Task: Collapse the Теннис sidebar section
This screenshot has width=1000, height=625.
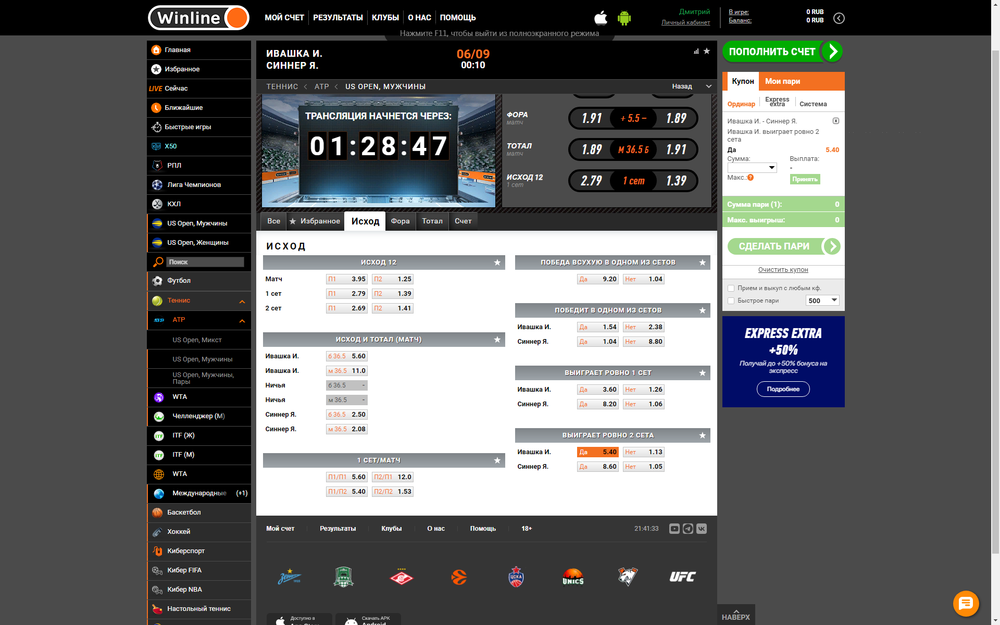Action: coord(242,302)
